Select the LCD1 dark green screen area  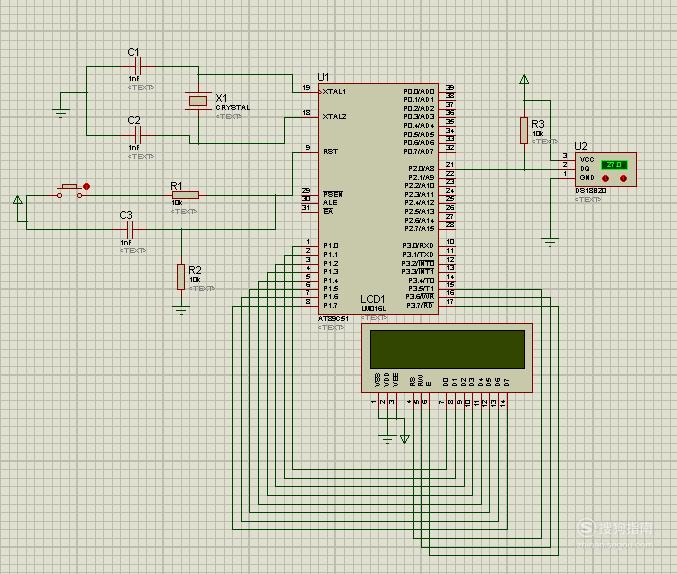point(447,349)
